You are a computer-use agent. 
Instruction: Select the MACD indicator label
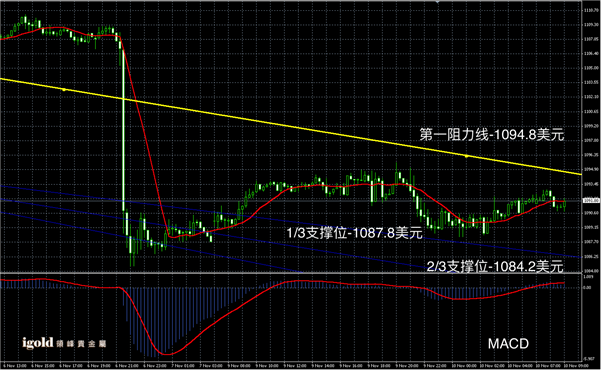tap(508, 344)
